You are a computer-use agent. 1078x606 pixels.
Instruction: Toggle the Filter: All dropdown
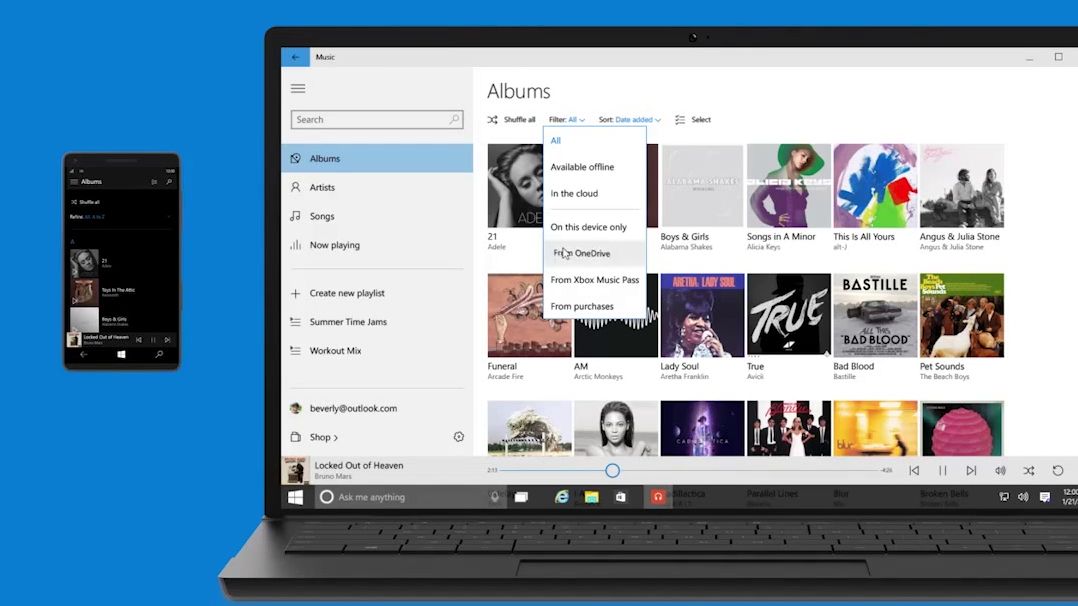click(567, 120)
